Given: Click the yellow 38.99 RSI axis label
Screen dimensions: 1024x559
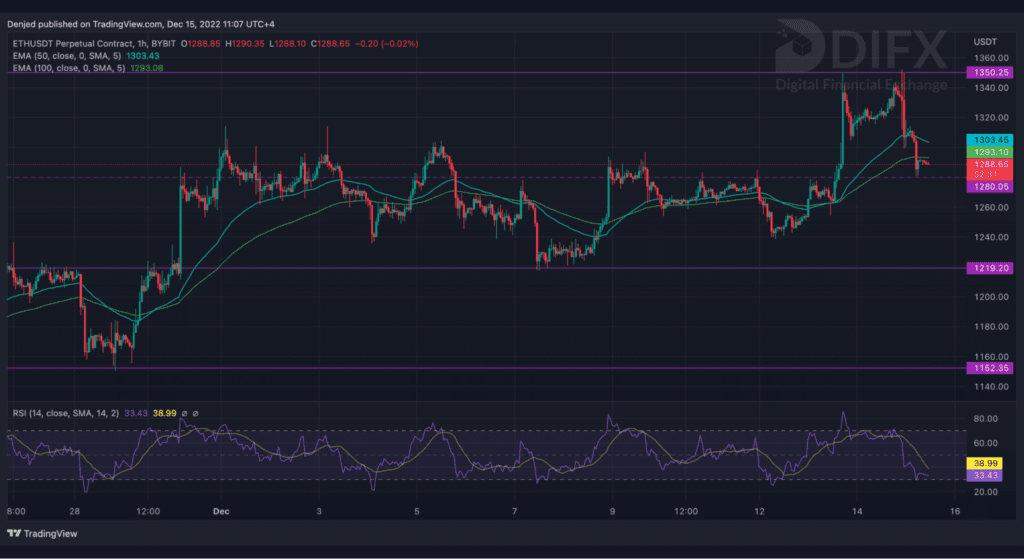Looking at the screenshot, I should click(988, 465).
